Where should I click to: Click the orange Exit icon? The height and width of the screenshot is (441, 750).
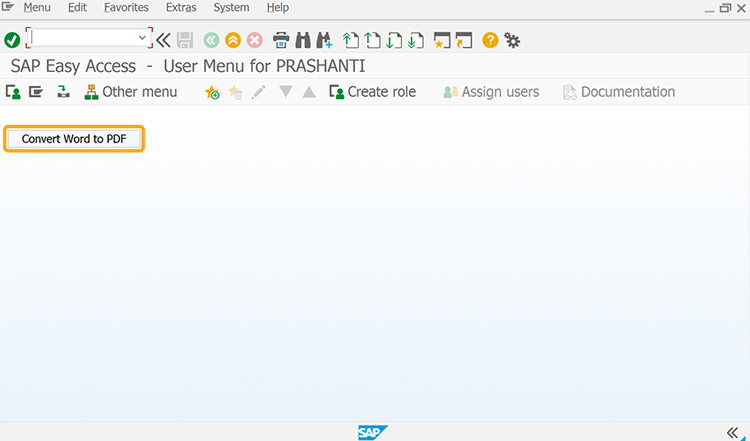coord(233,40)
